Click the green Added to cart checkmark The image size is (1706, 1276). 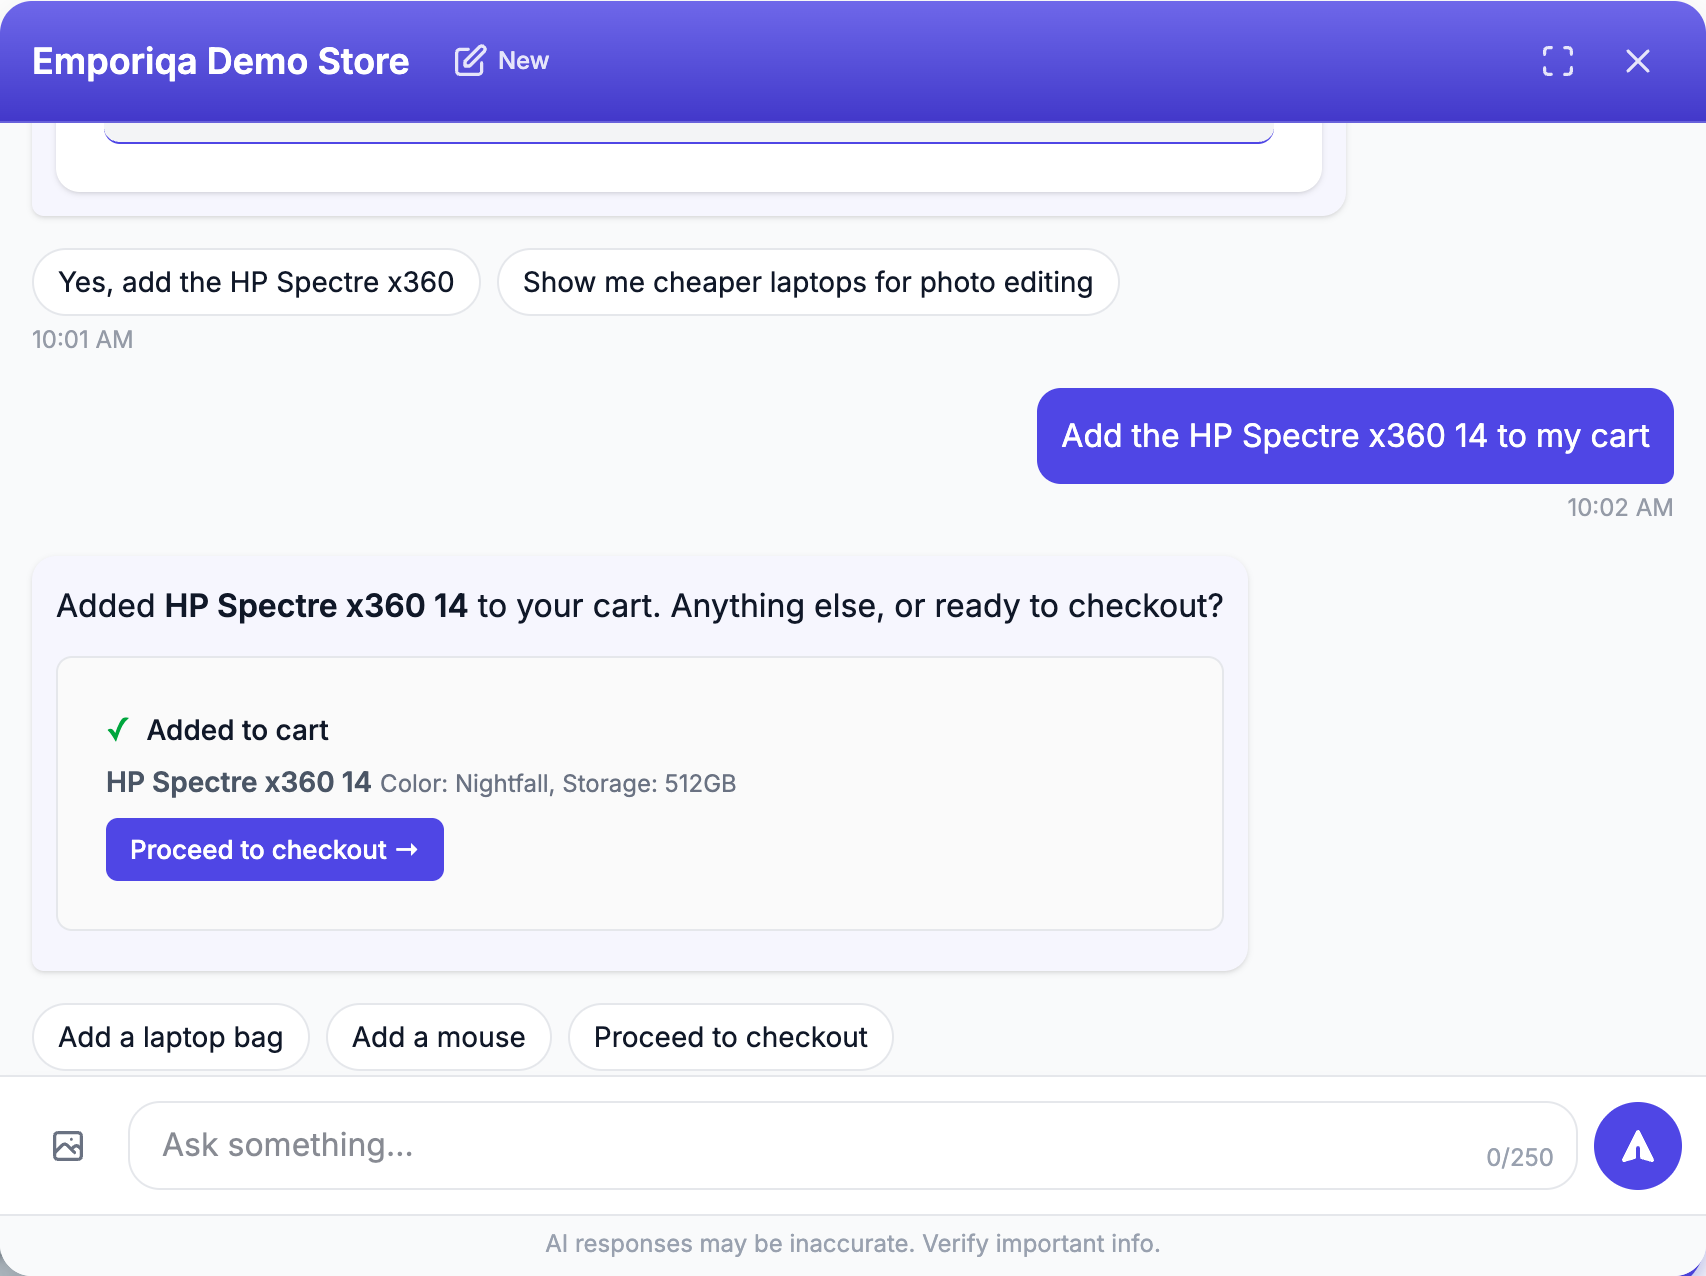[118, 730]
